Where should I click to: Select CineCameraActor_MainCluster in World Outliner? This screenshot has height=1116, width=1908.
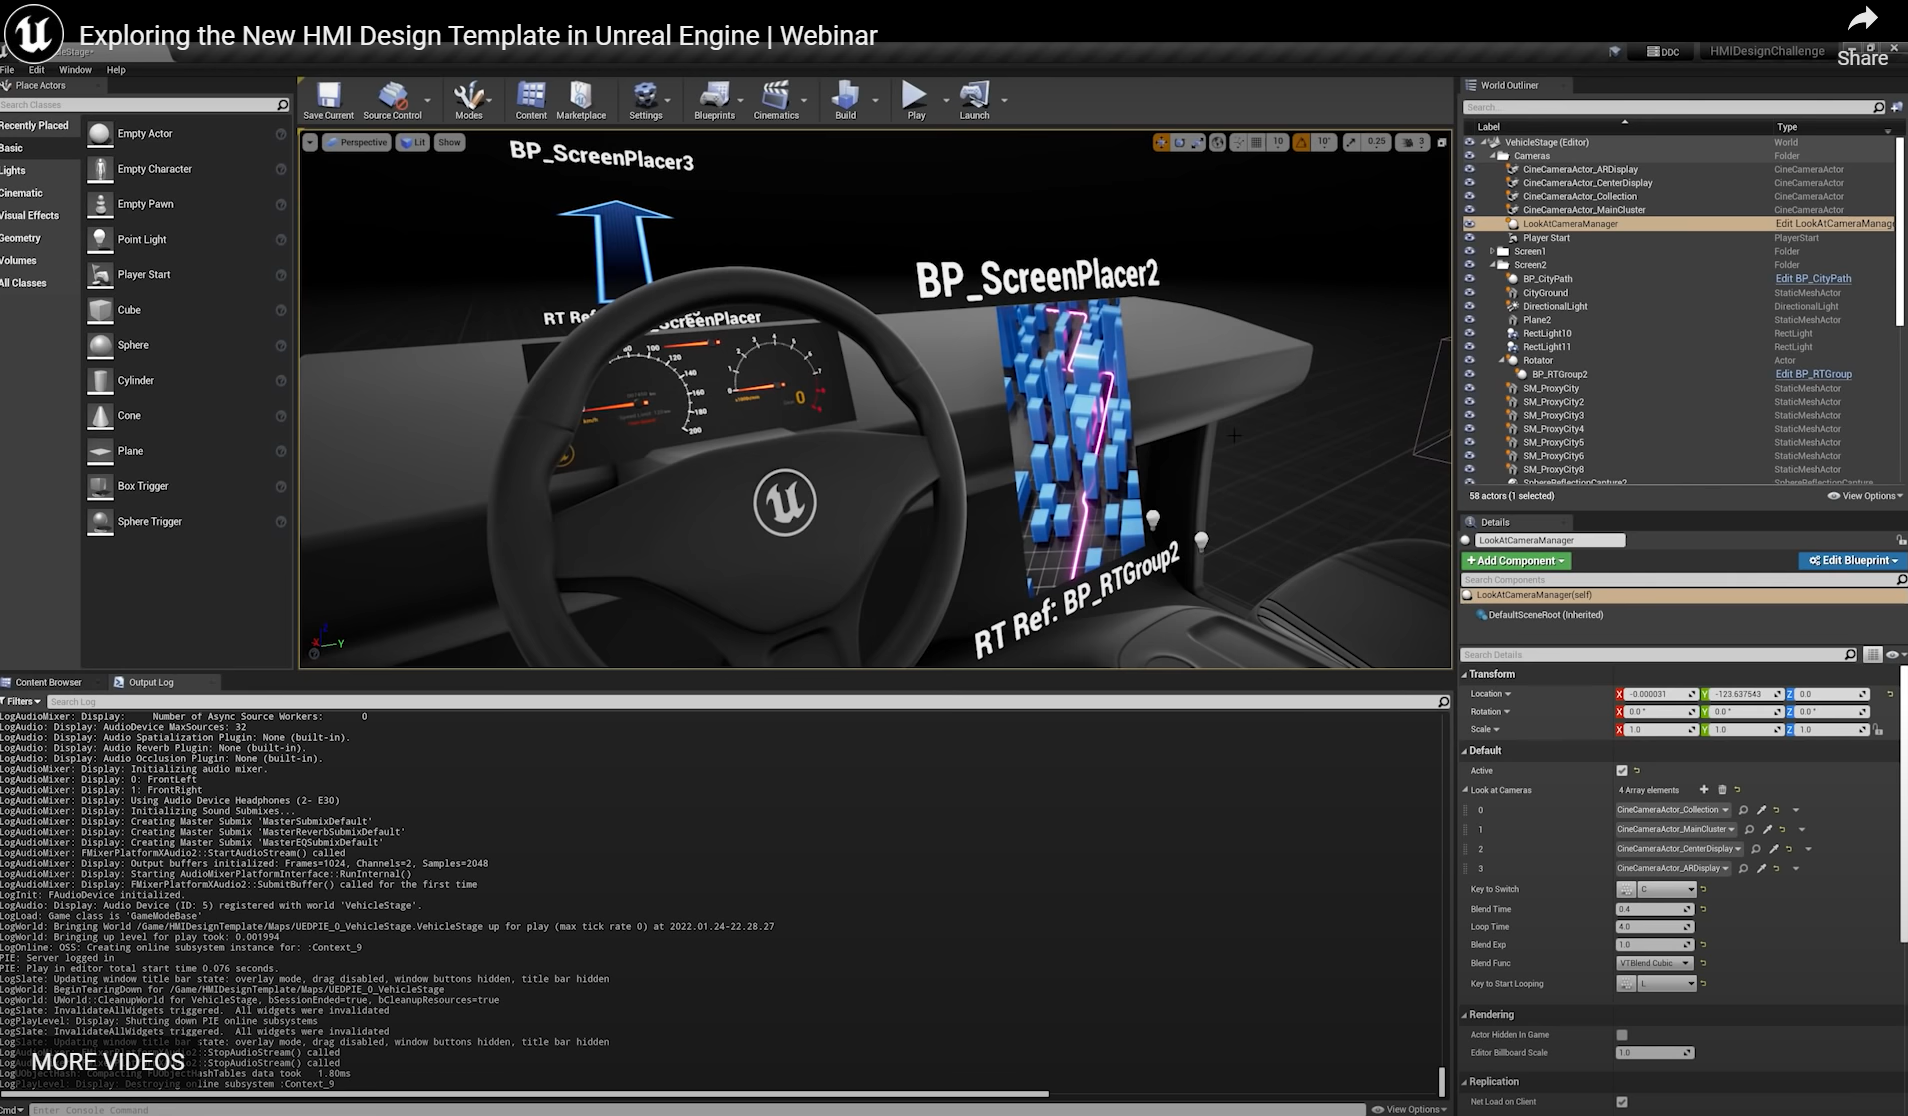(1583, 210)
